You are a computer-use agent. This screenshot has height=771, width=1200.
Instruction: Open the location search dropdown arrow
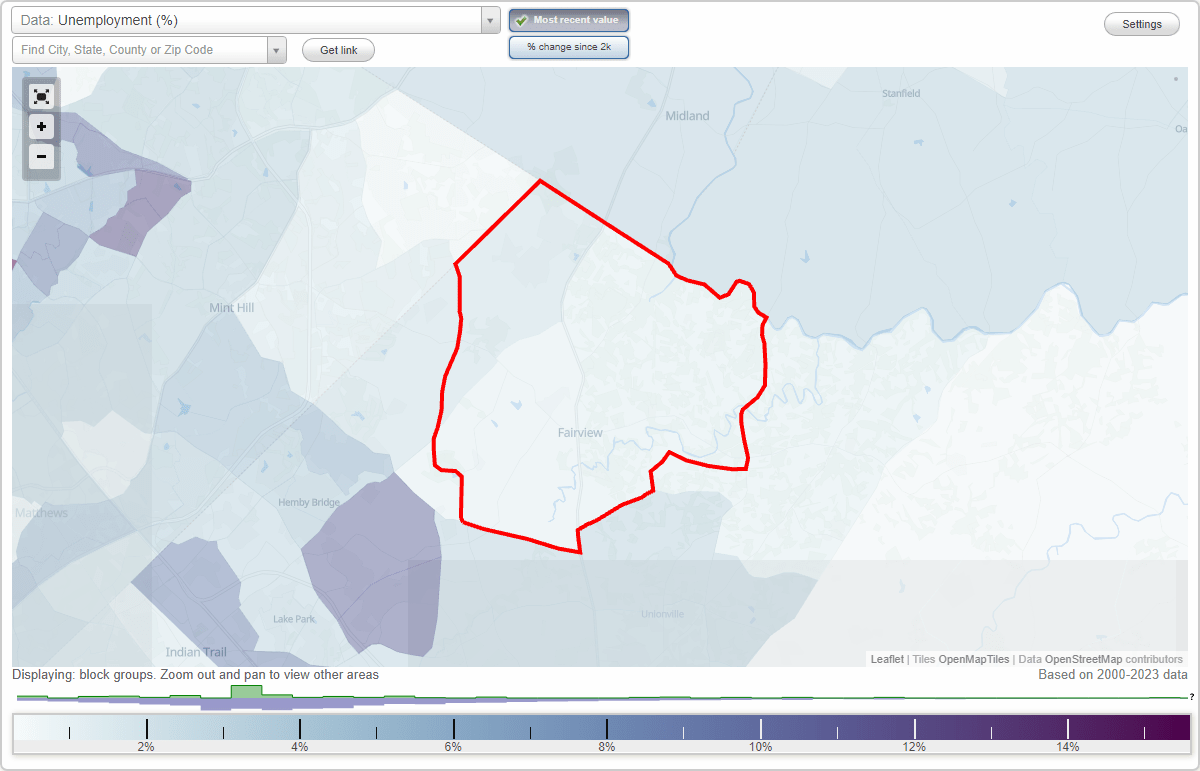[x=277, y=49]
